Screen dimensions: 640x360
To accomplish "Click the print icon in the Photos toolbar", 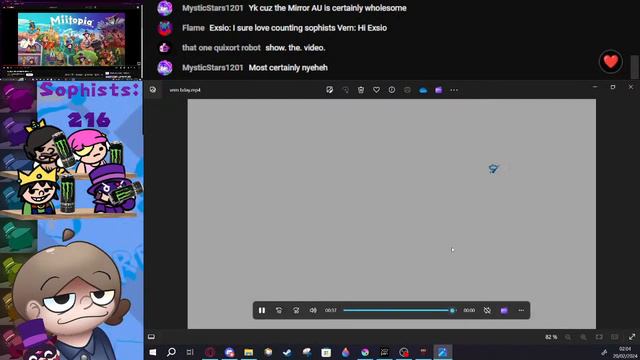I will pos(407,90).
